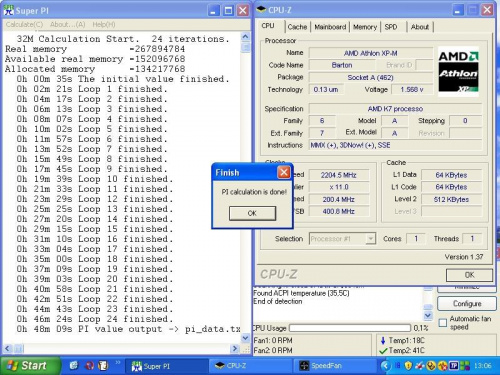Click the yellow security shield tray icon
Screen dimensions: 500x375
point(408,366)
